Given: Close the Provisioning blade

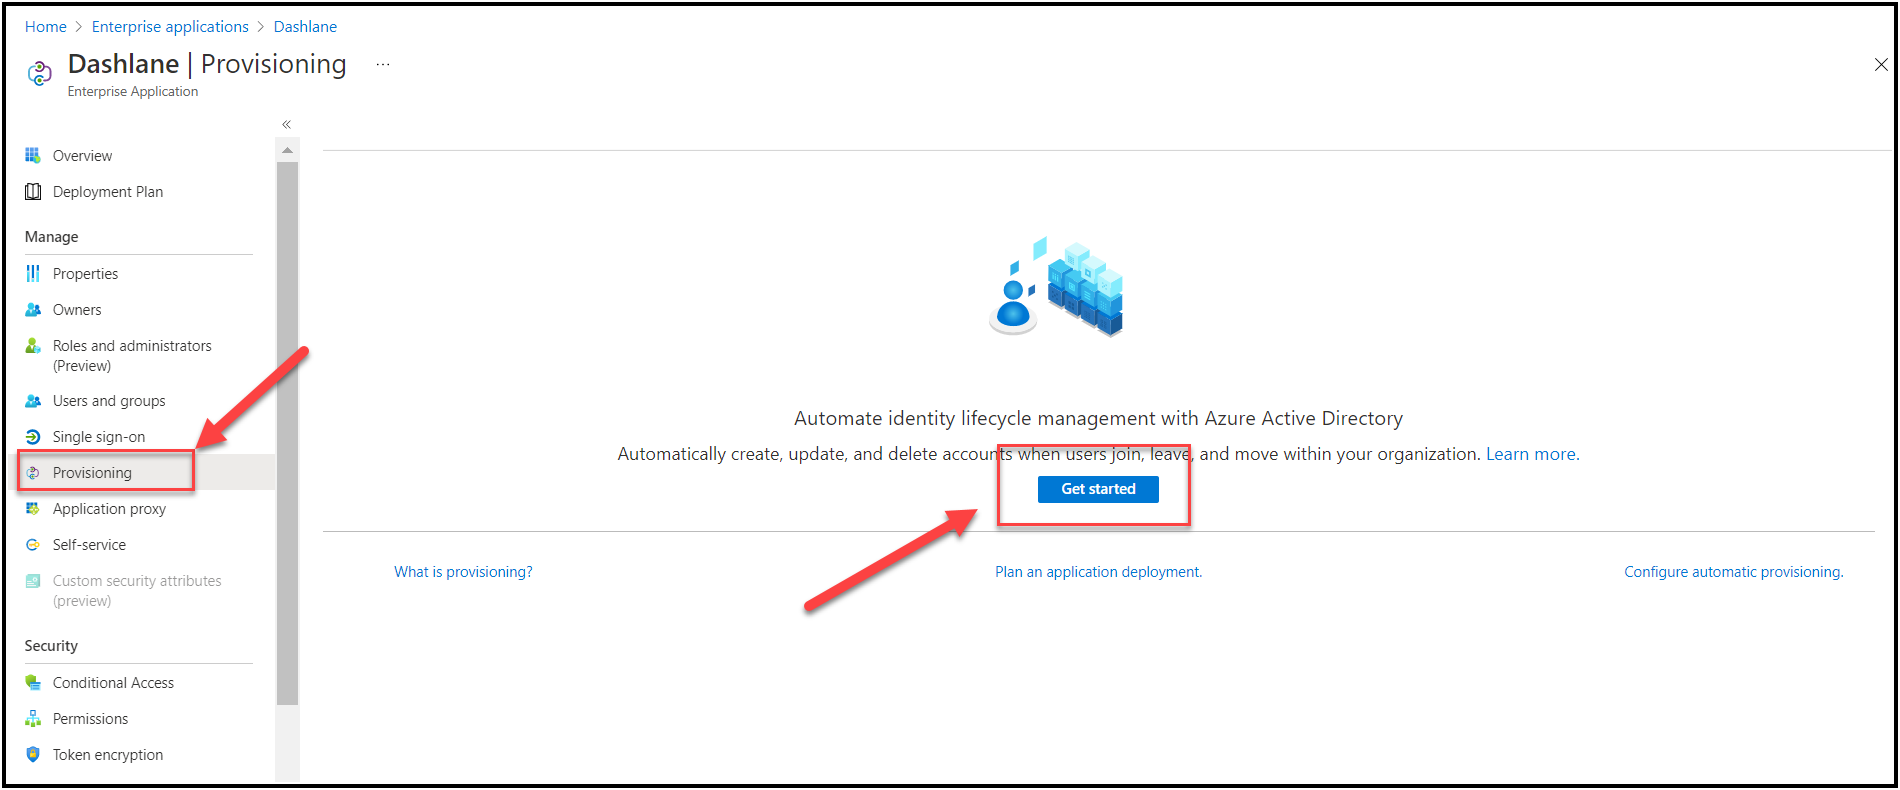Looking at the screenshot, I should pos(1881,65).
